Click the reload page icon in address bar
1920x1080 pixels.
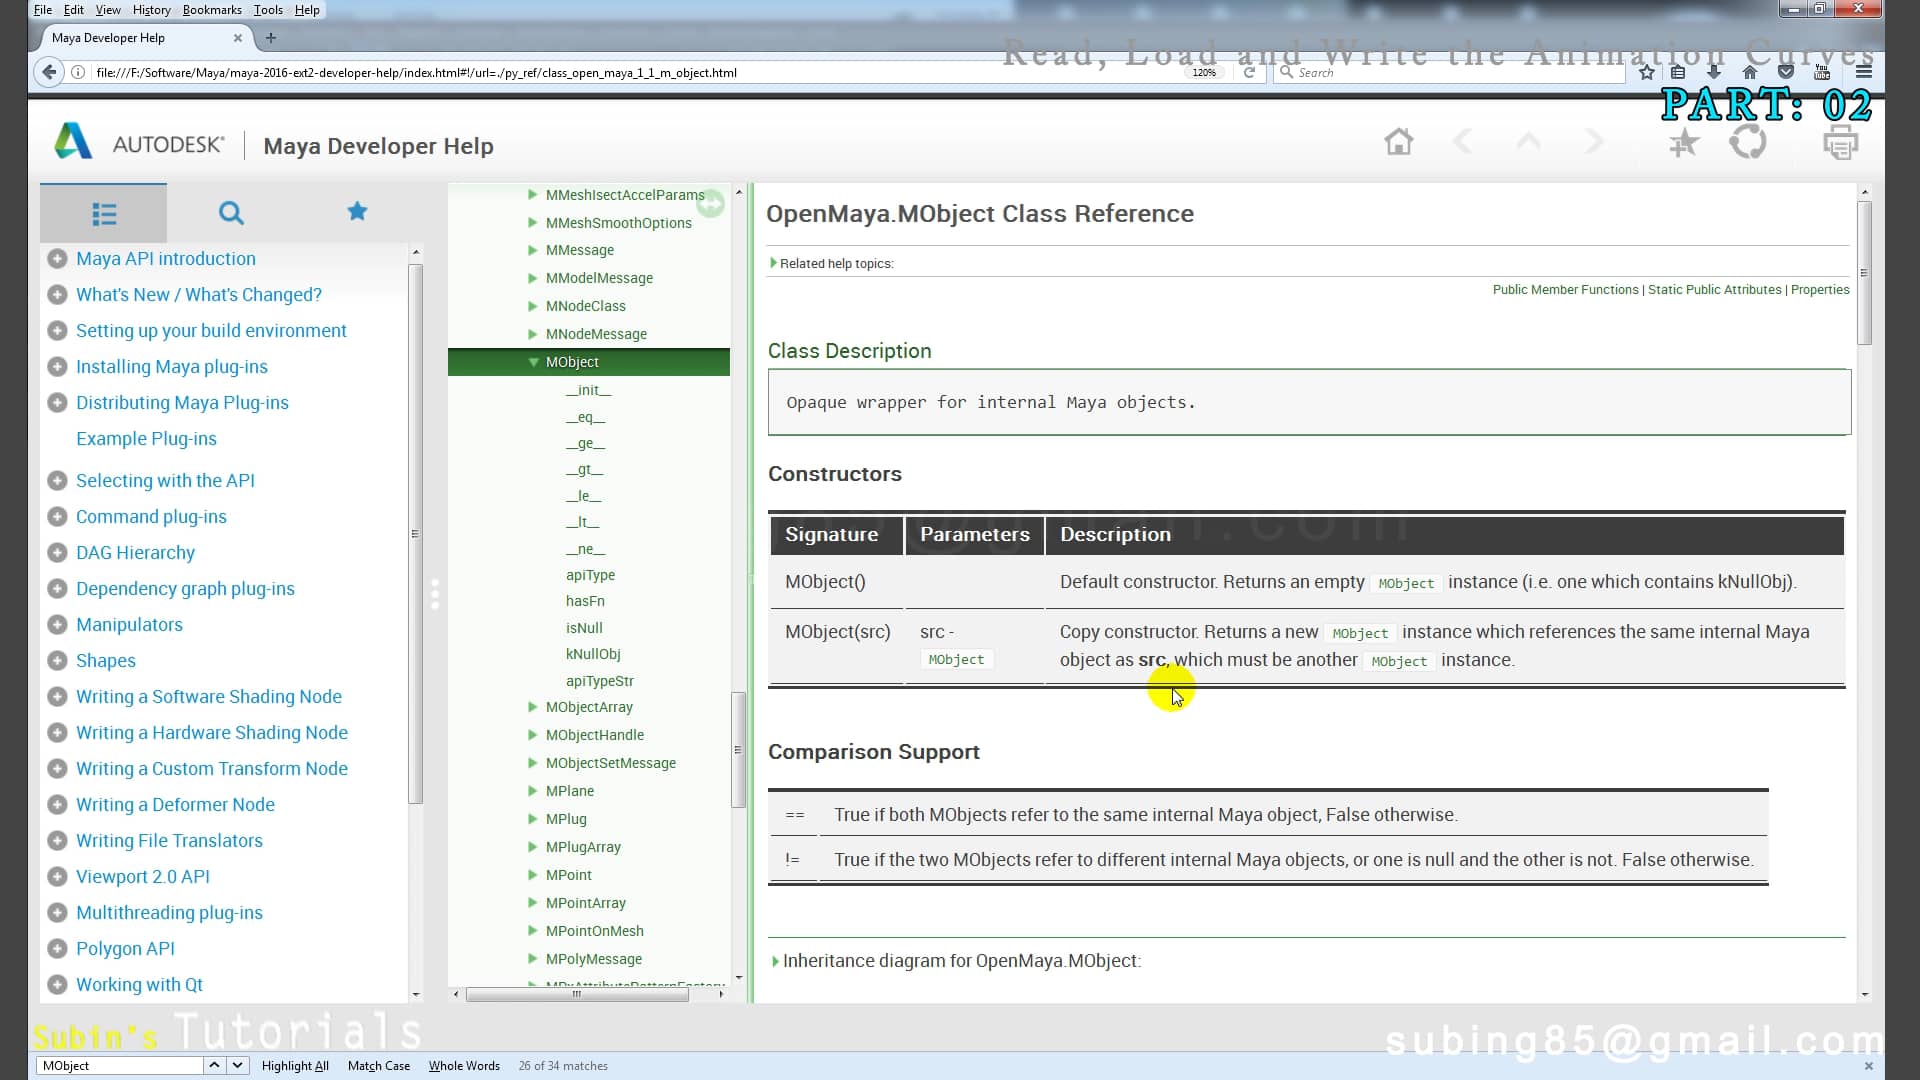[1249, 72]
